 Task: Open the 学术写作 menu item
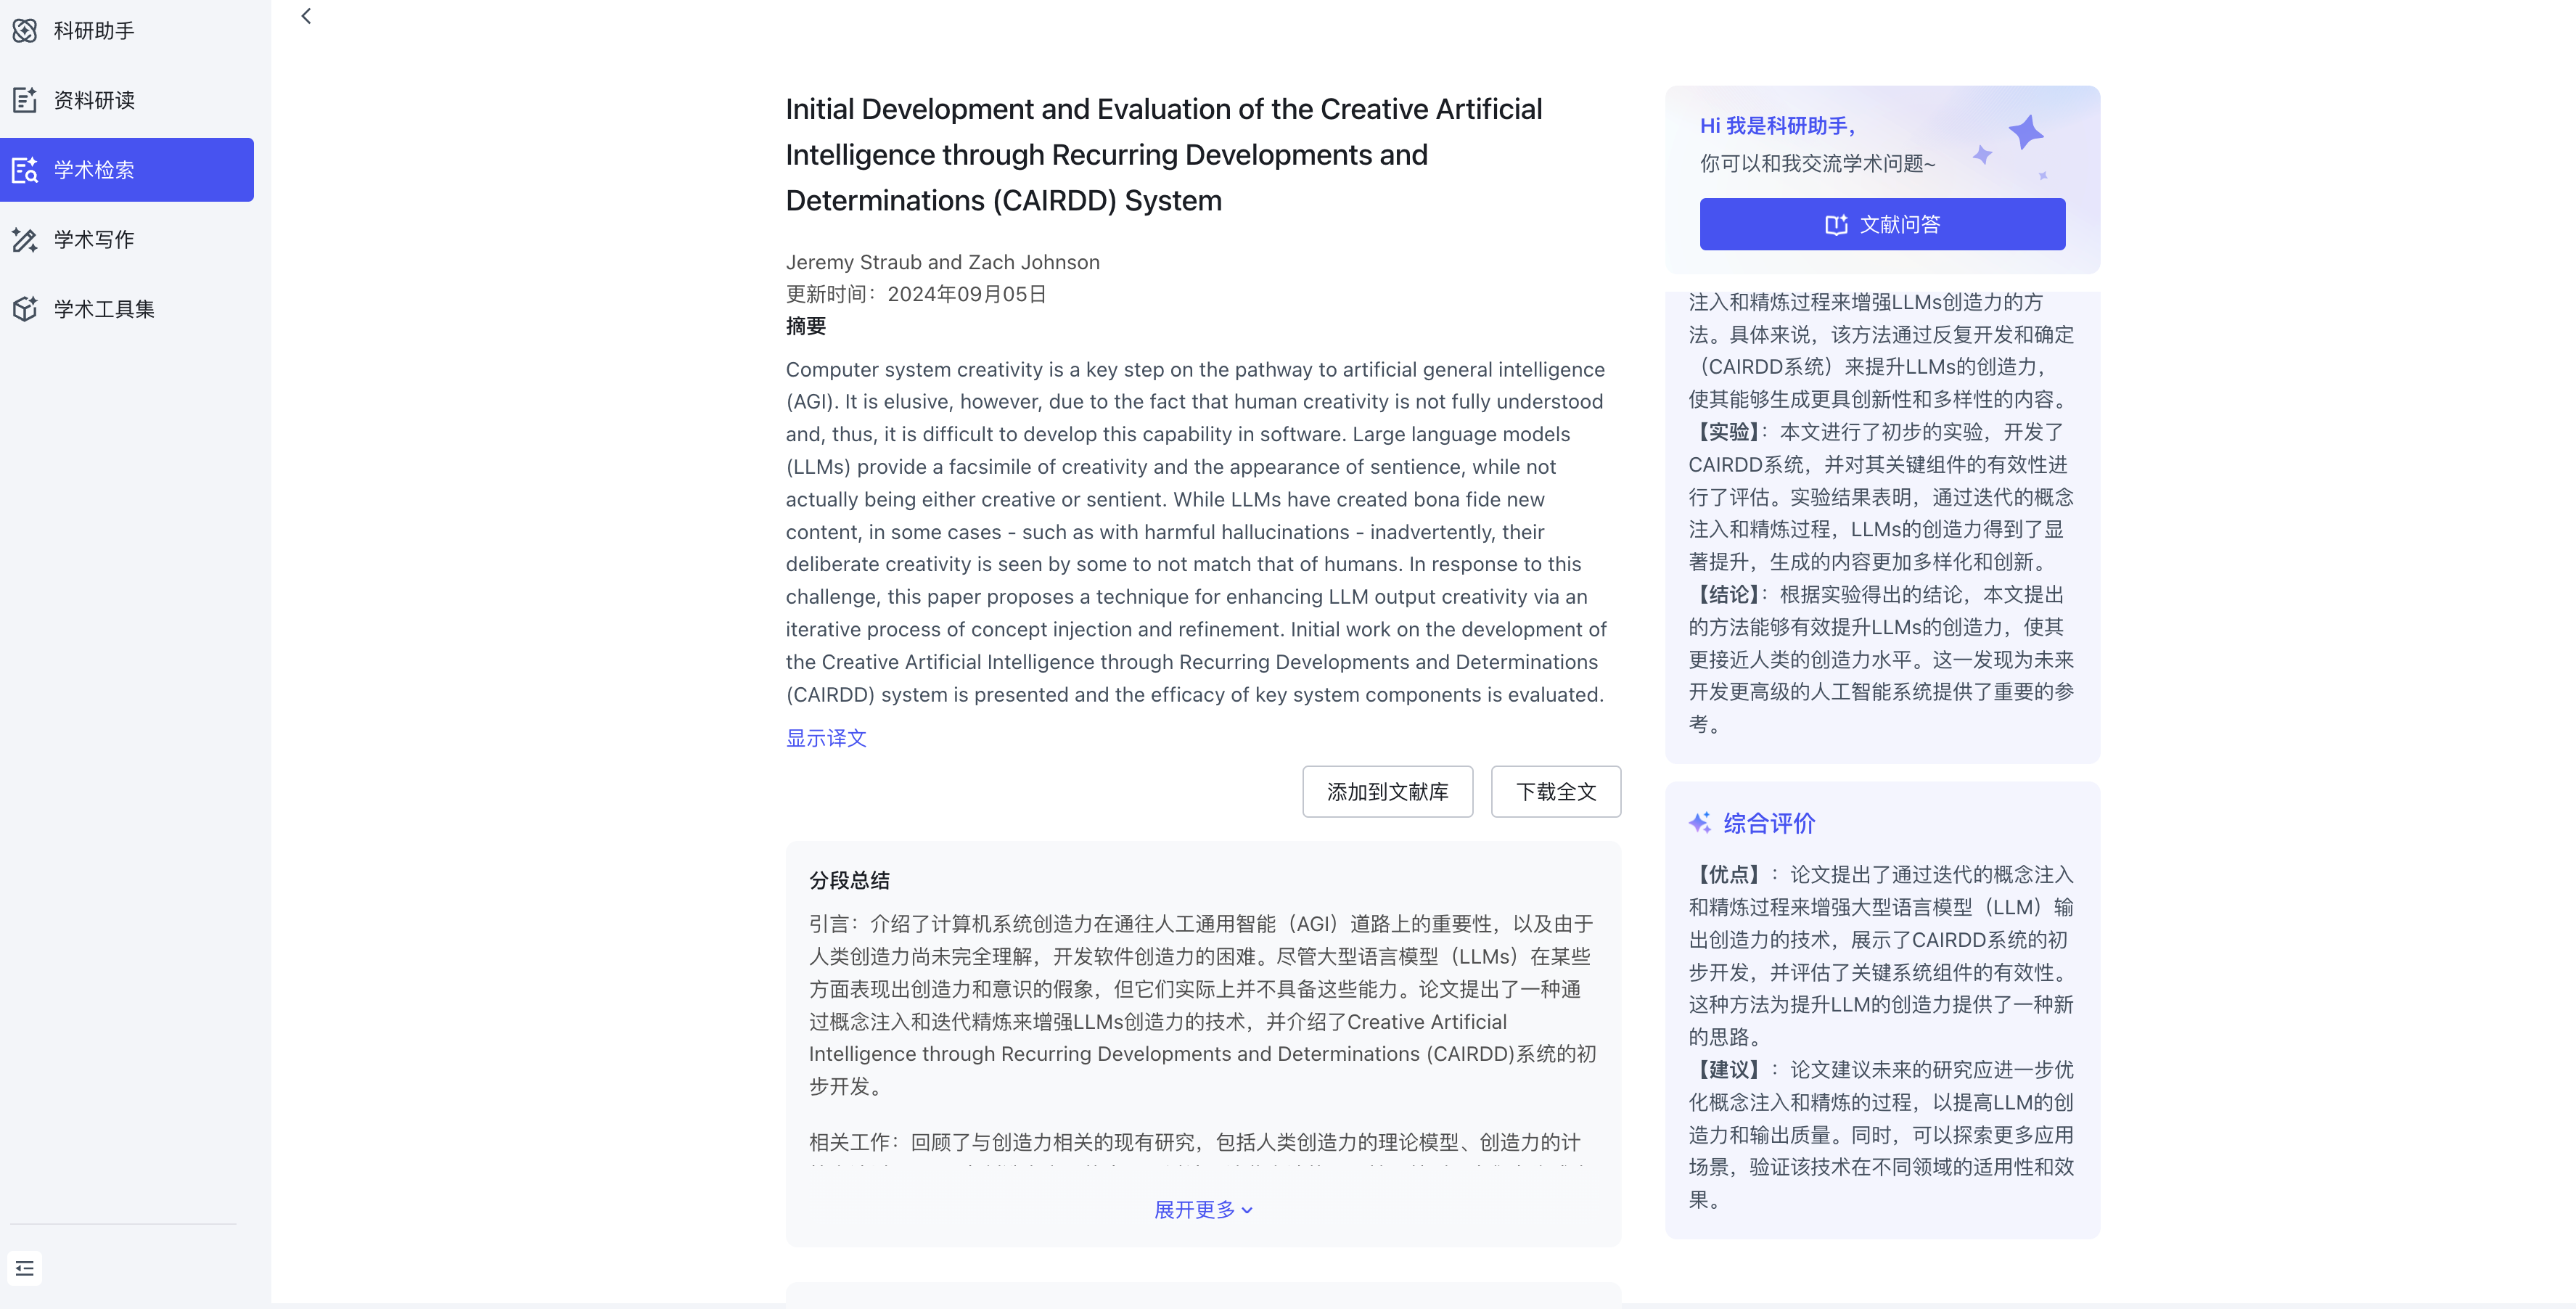pyautogui.click(x=94, y=240)
